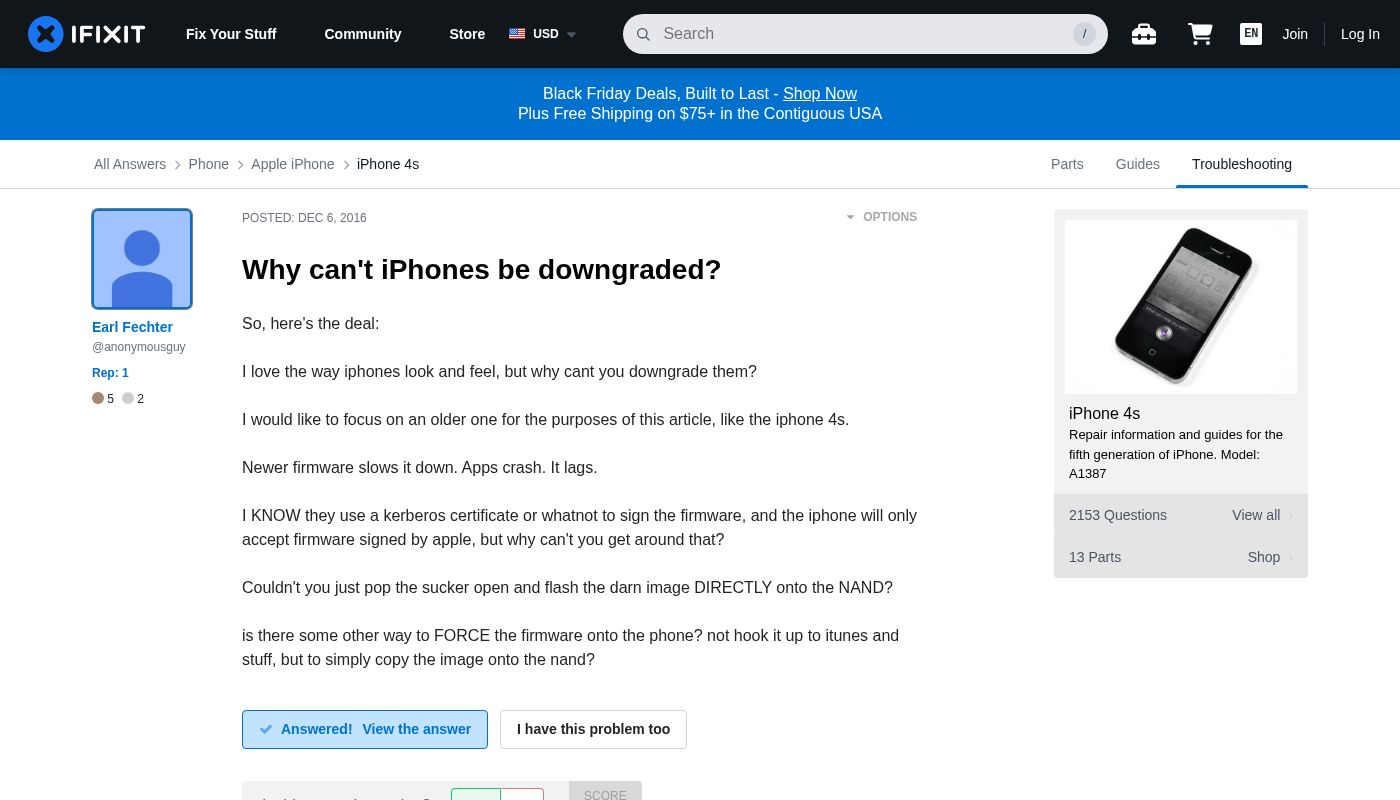Click the slash shortcut badge in search
1400x800 pixels.
coord(1084,34)
